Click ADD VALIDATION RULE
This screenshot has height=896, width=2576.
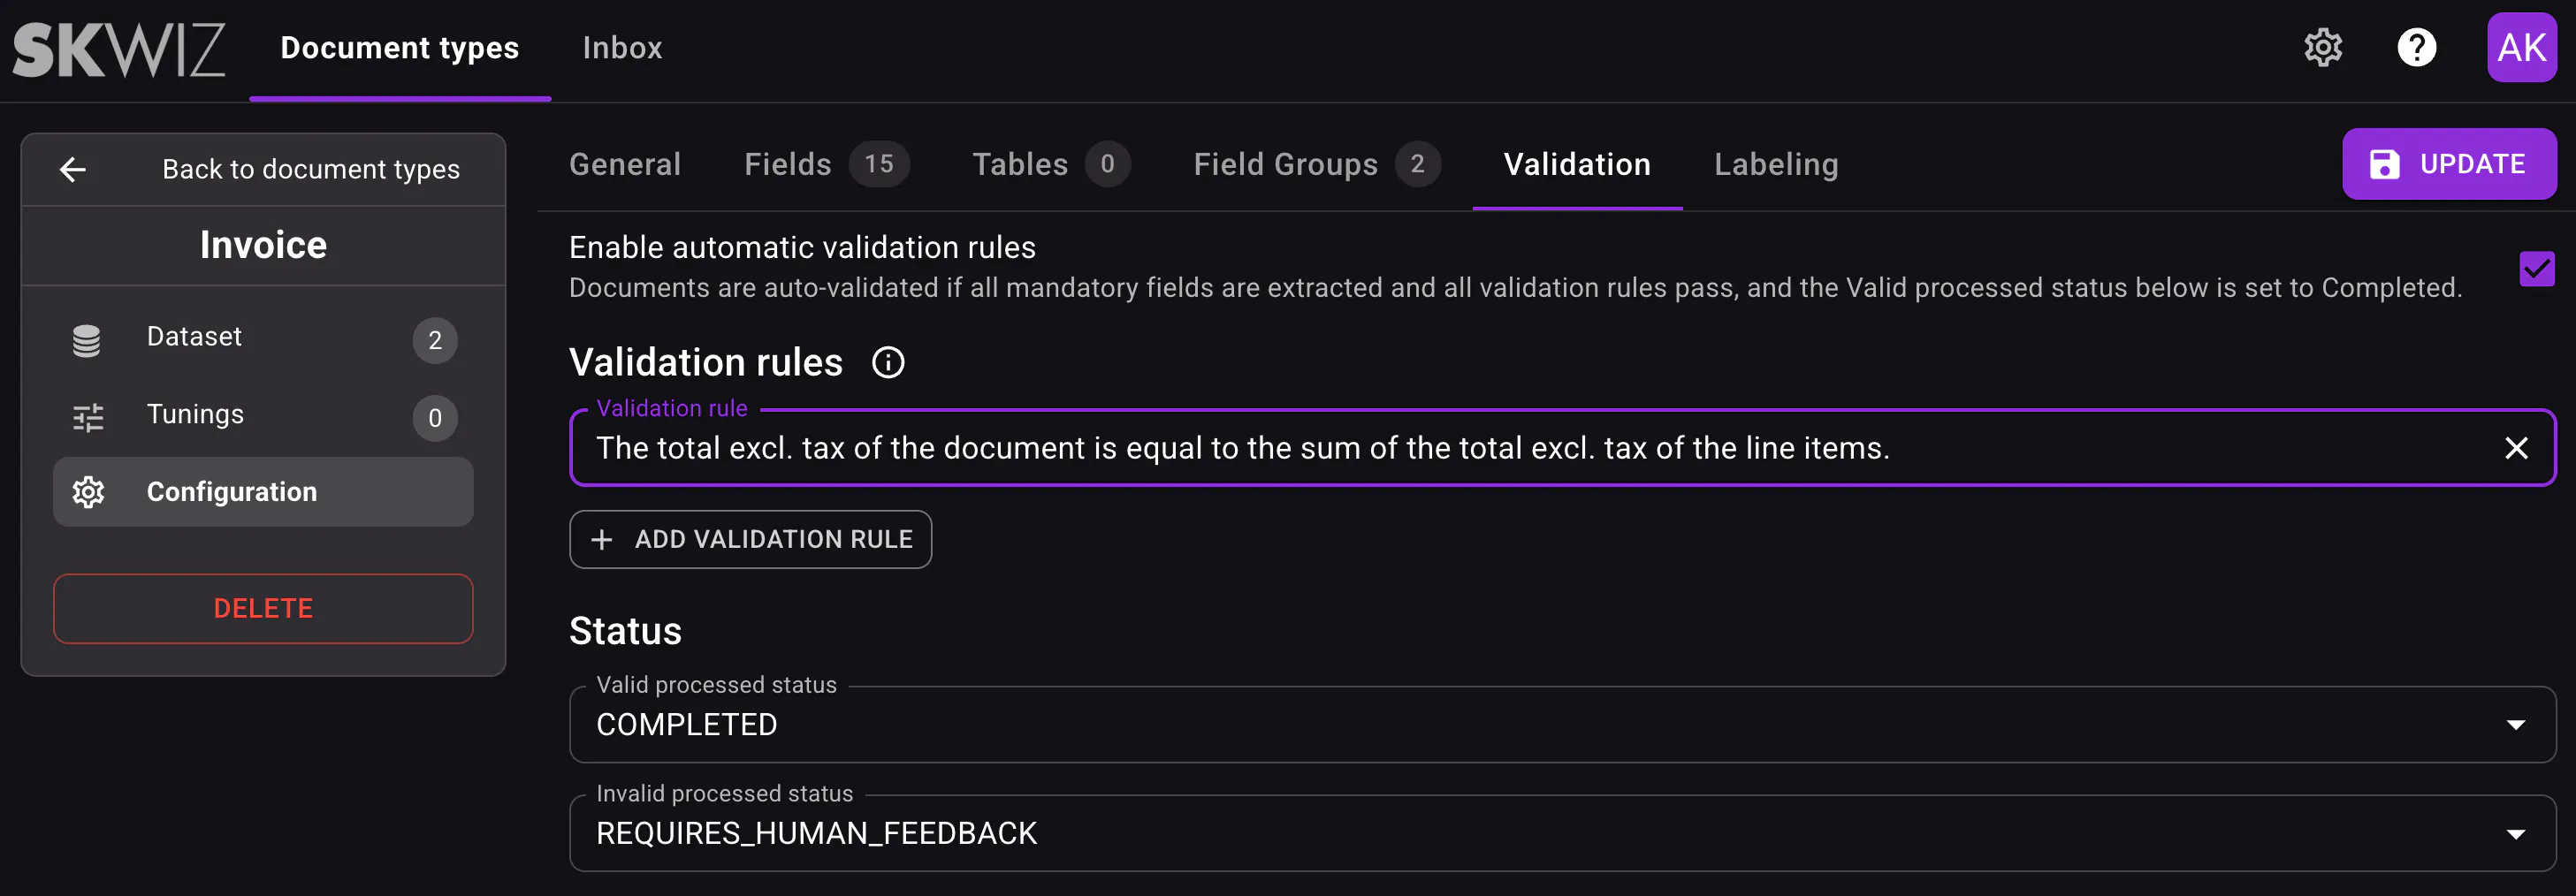(750, 539)
